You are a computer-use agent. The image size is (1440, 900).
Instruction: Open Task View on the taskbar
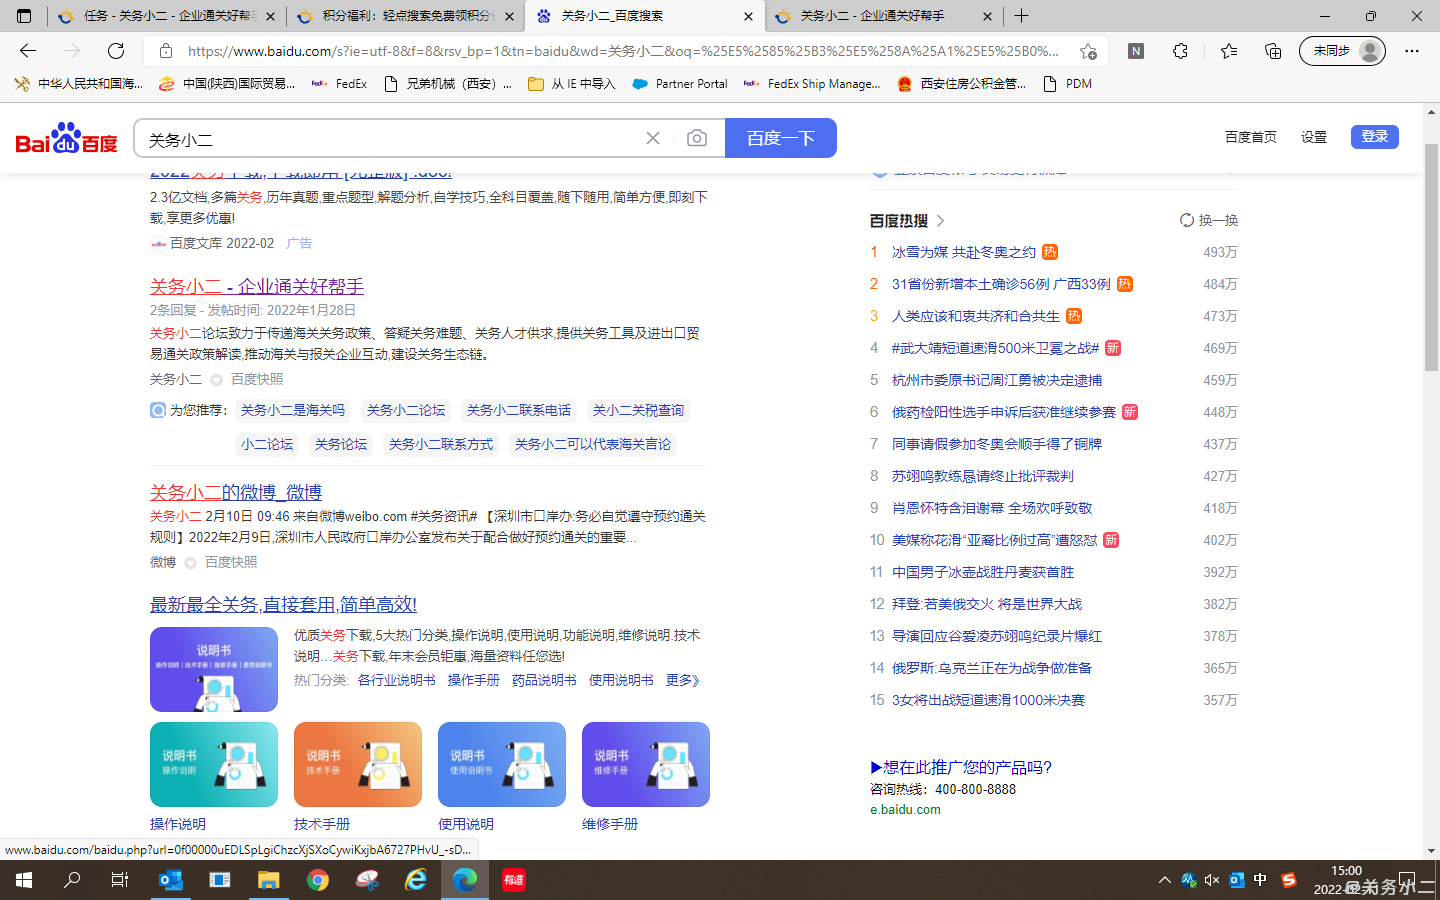click(x=120, y=880)
